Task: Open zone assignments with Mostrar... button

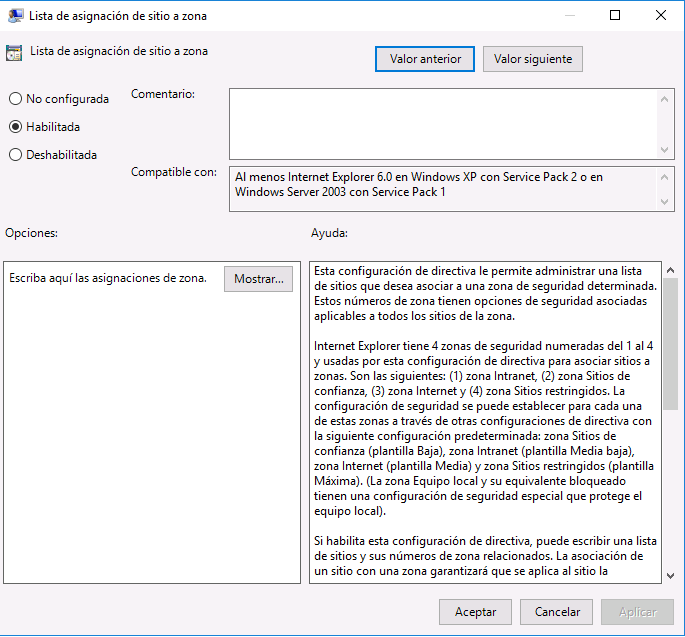Action: (x=259, y=278)
